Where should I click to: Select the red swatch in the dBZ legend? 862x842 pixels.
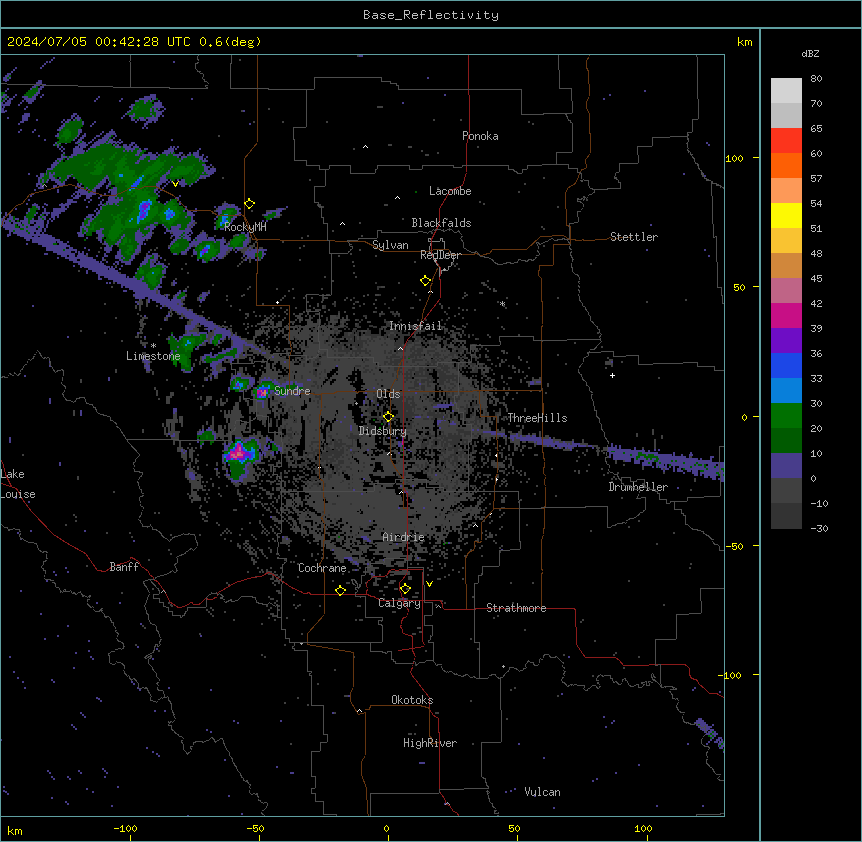click(x=786, y=141)
